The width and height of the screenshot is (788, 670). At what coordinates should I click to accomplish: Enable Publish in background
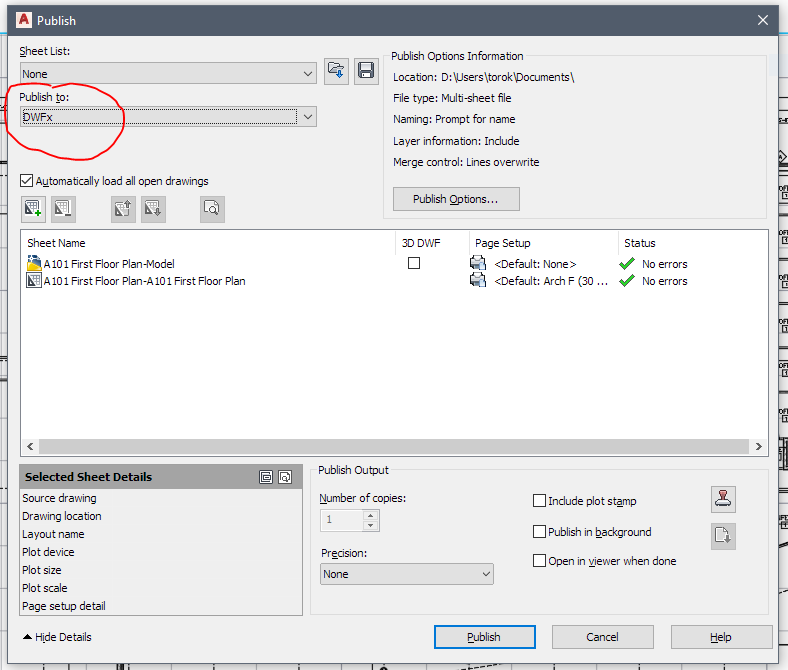539,532
